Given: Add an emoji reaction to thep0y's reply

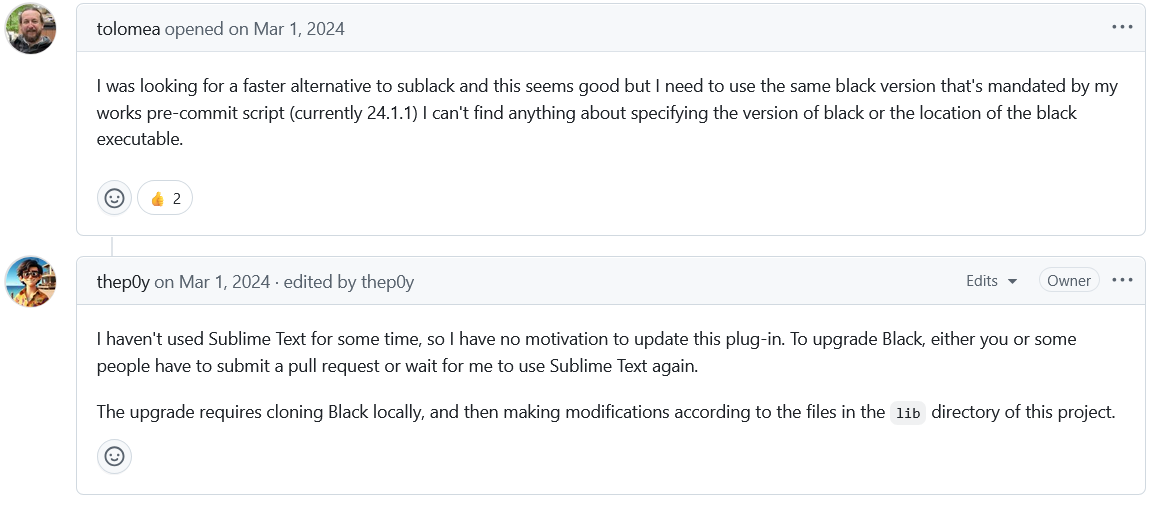Looking at the screenshot, I should pos(115,456).
